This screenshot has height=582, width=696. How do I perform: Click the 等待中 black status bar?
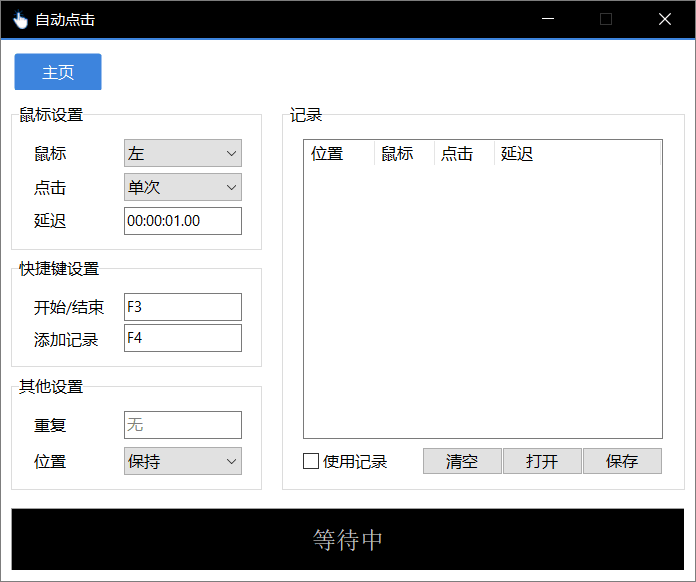[x=347, y=540]
